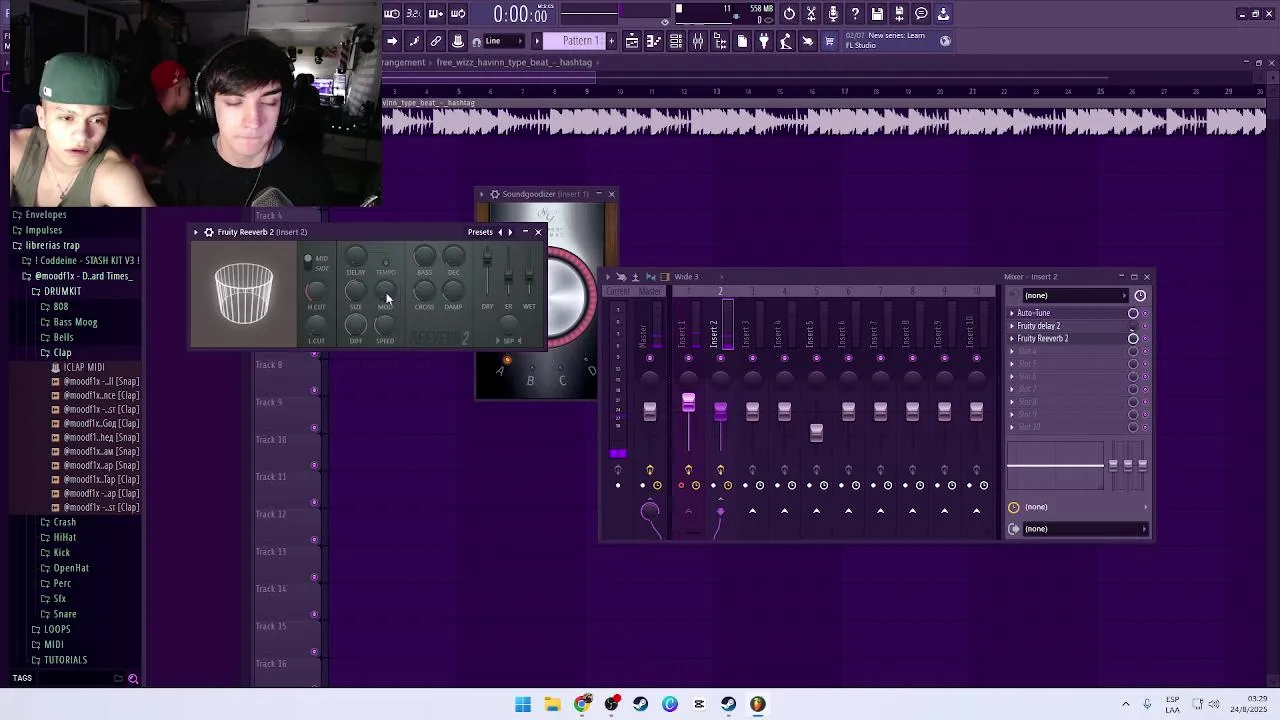Screen dimensions: 1280x720
Task: Click the audio clip waveform in playlist
Action: (x=824, y=121)
